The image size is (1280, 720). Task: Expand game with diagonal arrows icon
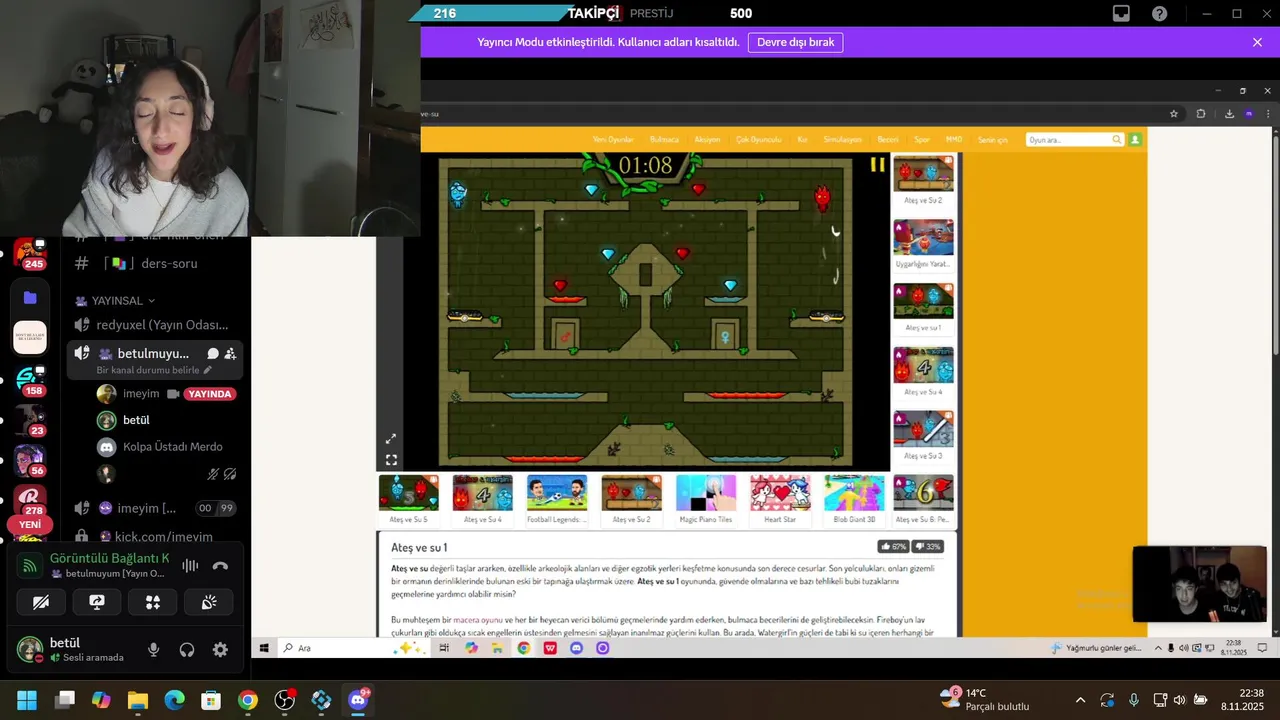[391, 438]
